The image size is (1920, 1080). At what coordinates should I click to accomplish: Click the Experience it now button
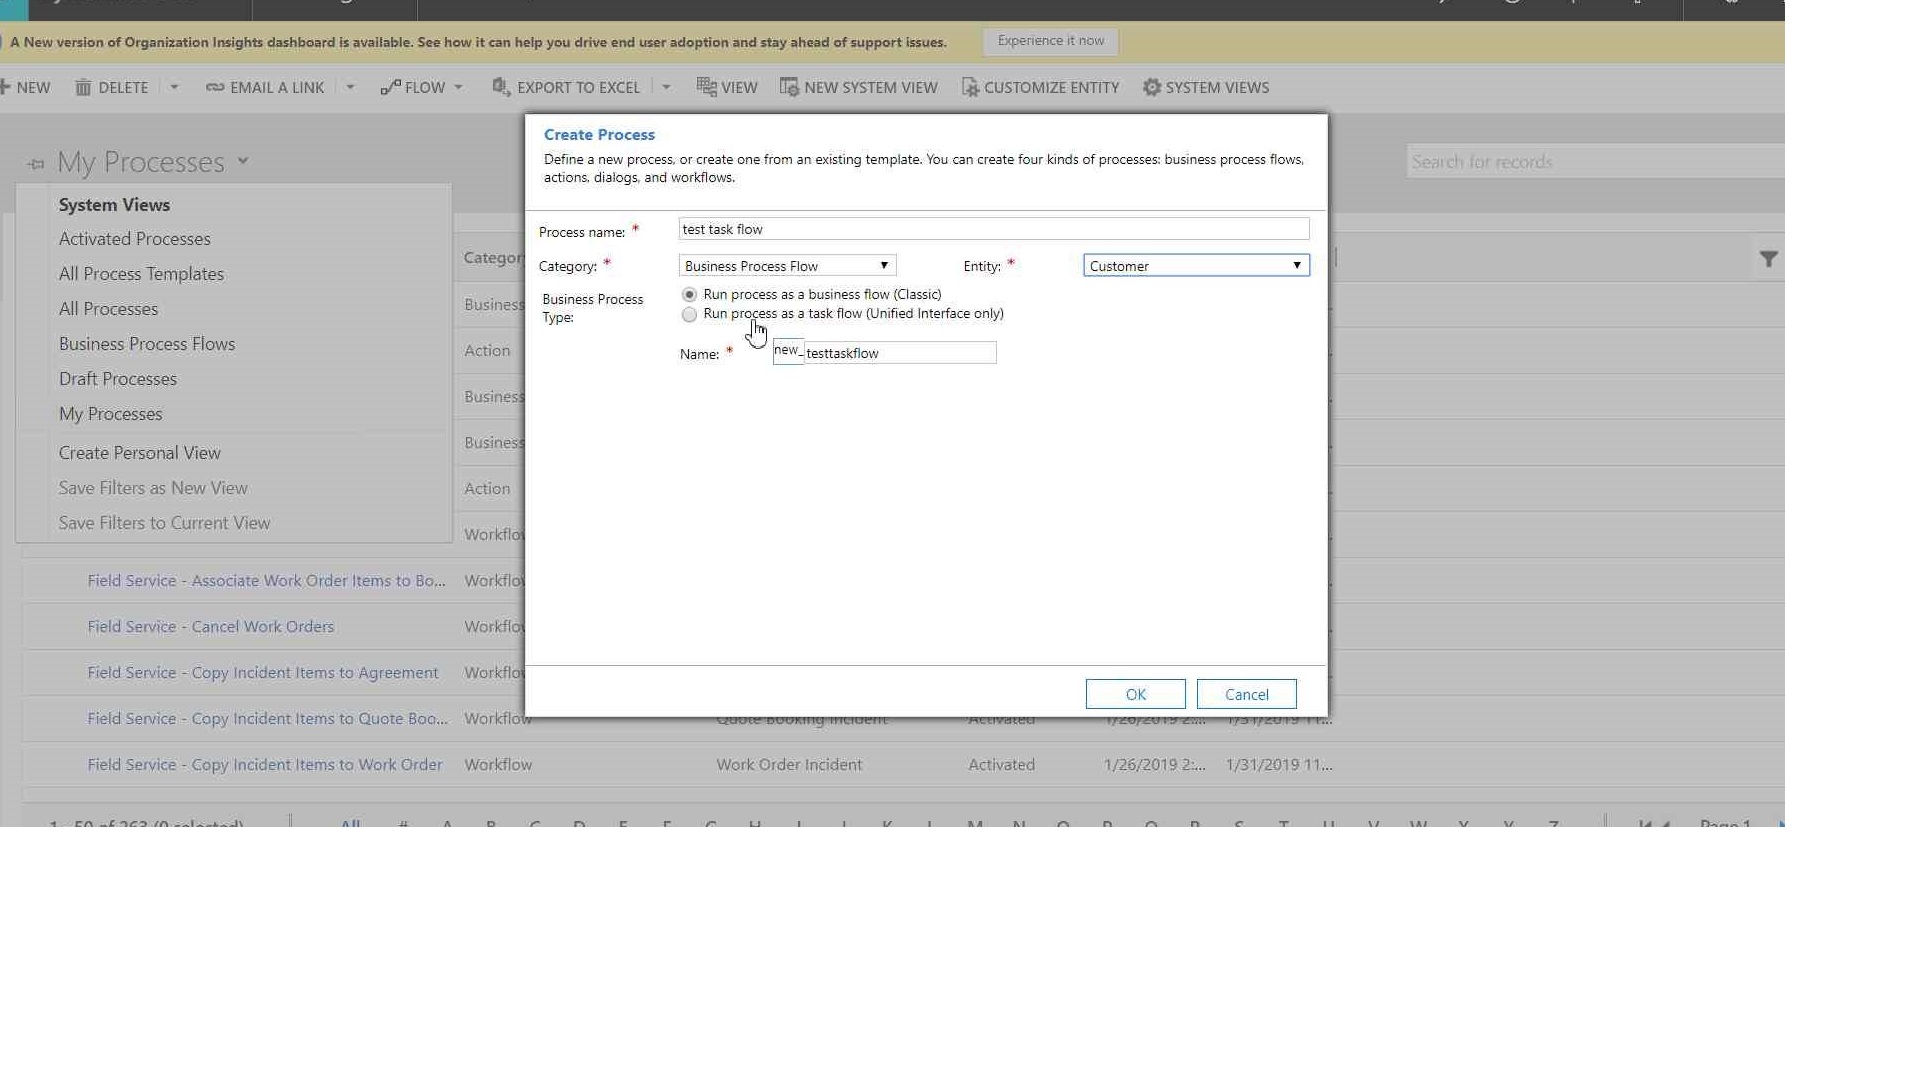point(1050,41)
